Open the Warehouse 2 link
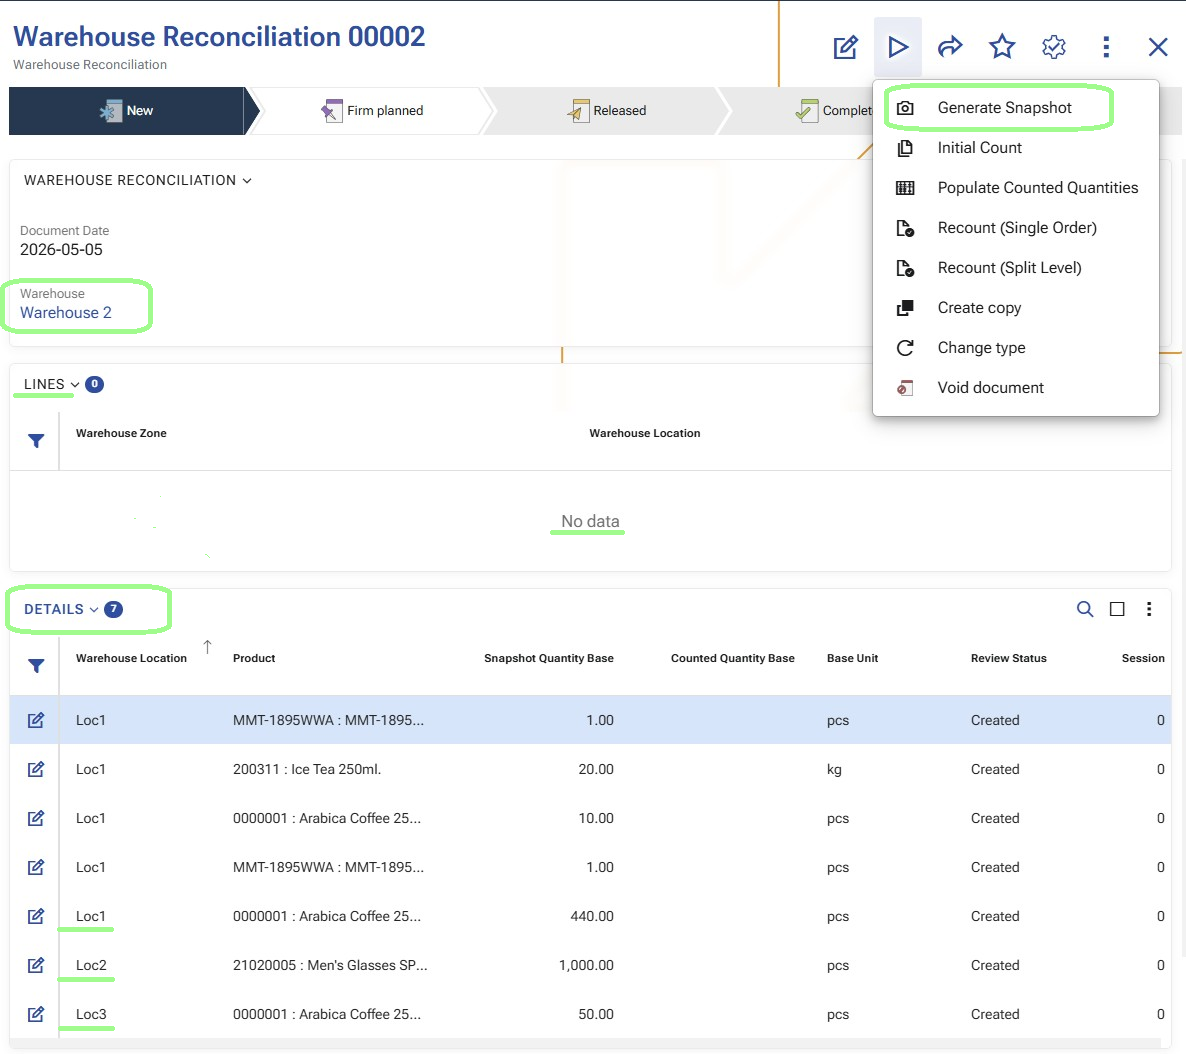The image size is (1186, 1054). point(66,312)
